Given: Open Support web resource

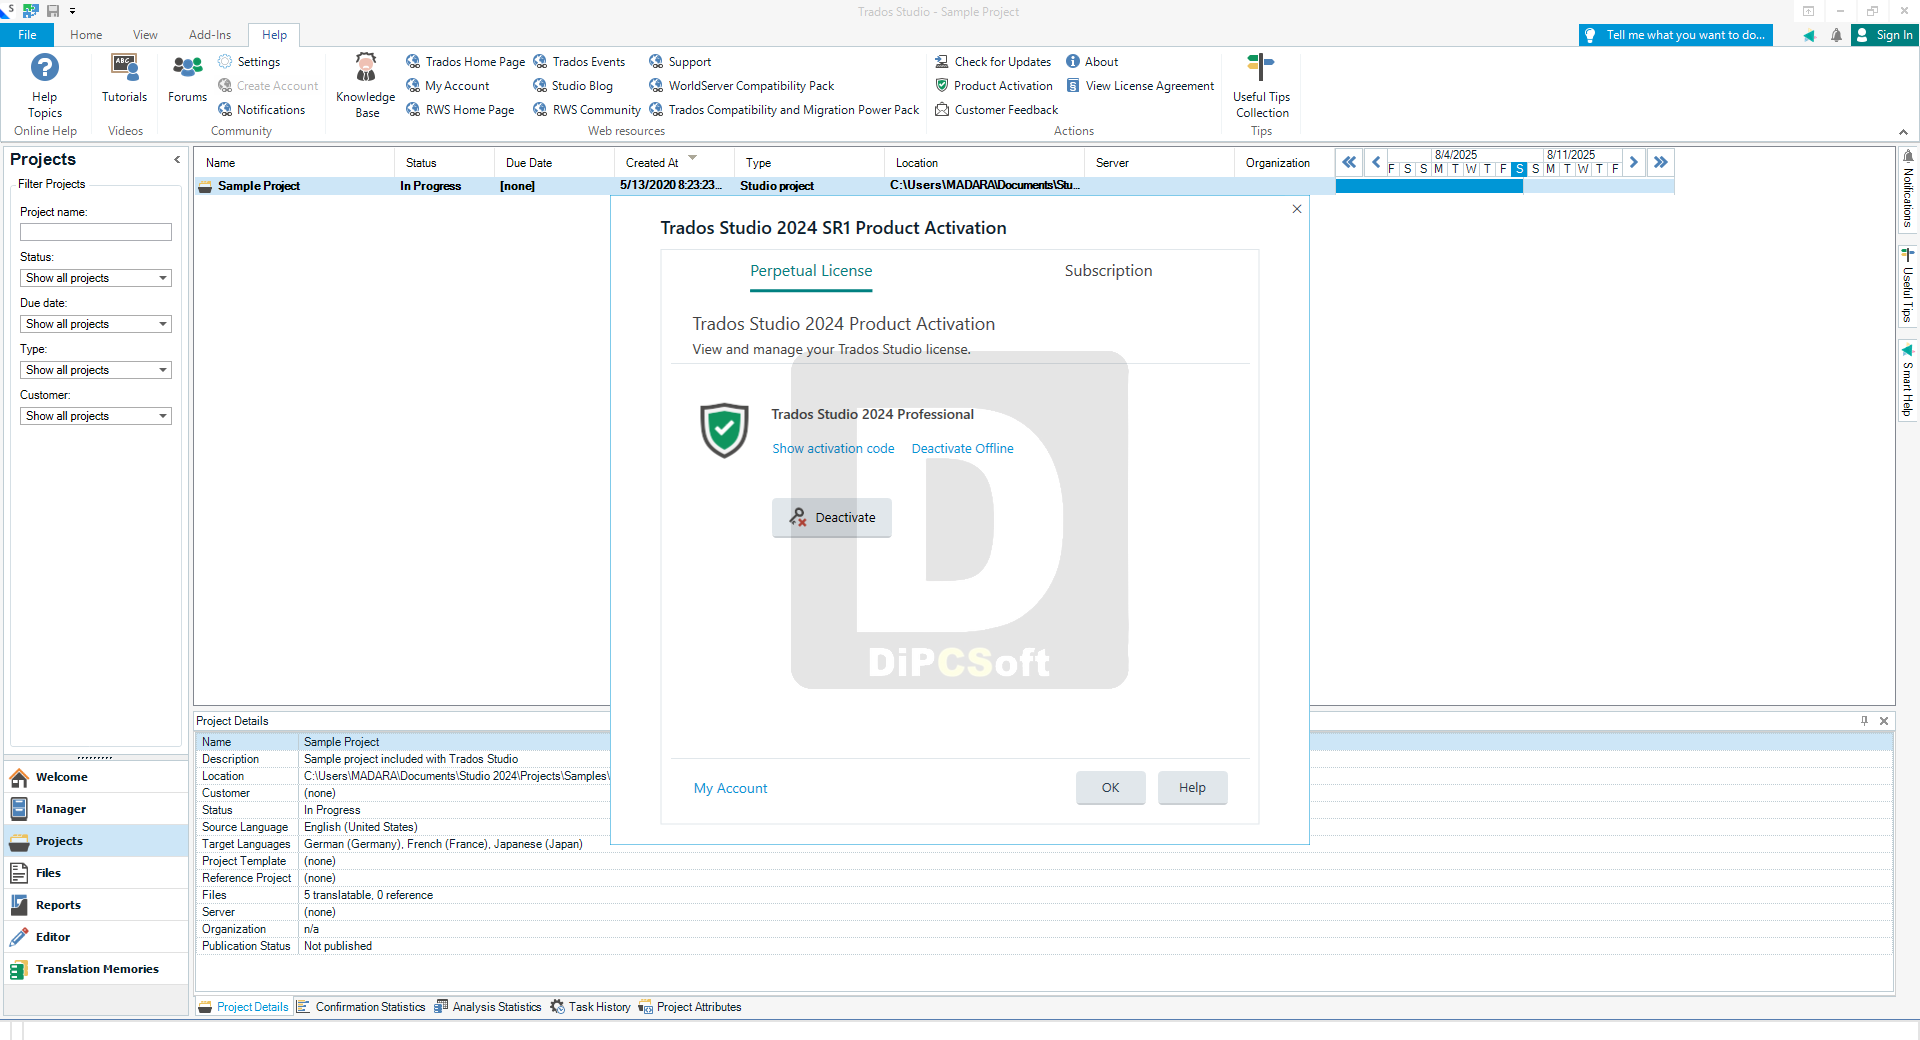Looking at the screenshot, I should 680,62.
